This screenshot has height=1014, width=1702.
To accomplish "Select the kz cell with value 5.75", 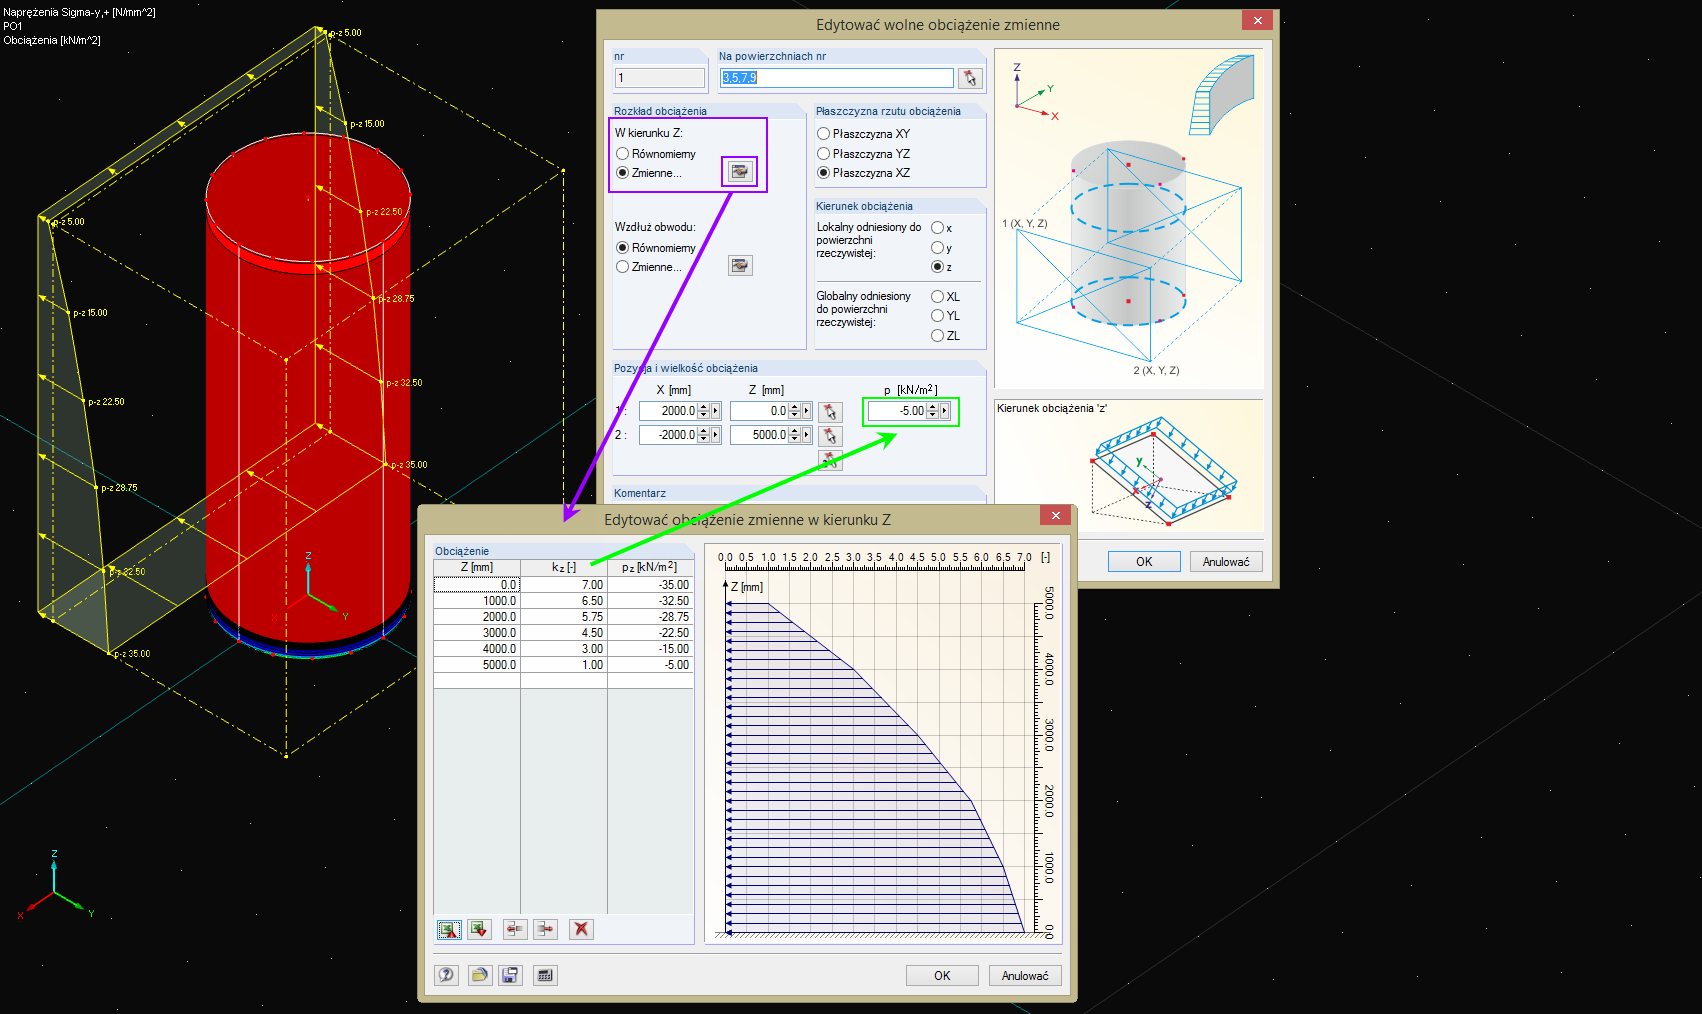I will 564,617.
